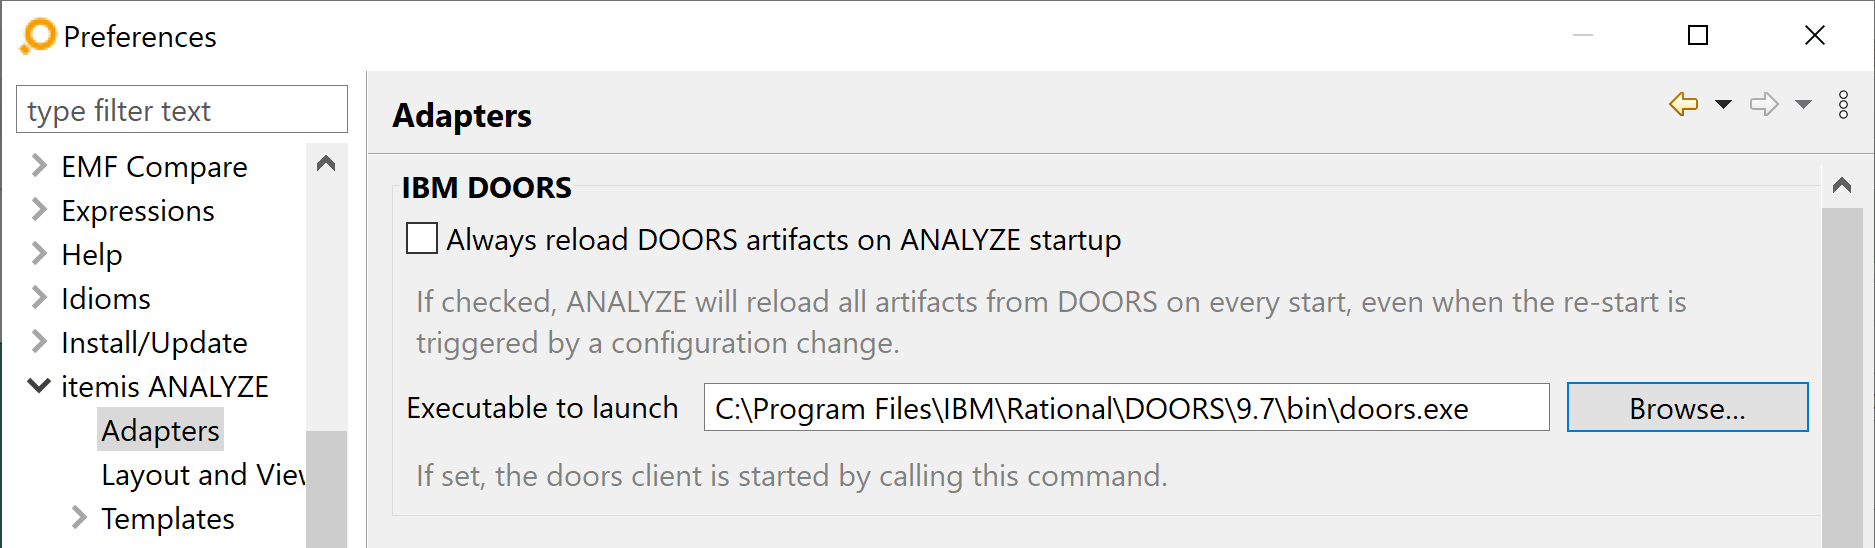Open the back history dropdown arrow
The height and width of the screenshot is (548, 1875).
pos(1723,104)
